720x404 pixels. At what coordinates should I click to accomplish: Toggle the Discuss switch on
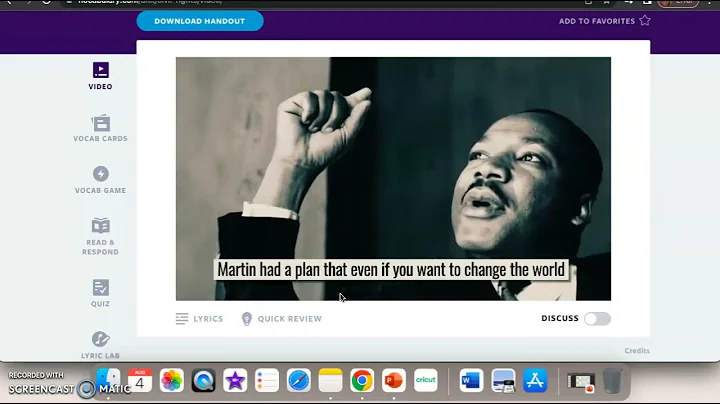click(597, 319)
